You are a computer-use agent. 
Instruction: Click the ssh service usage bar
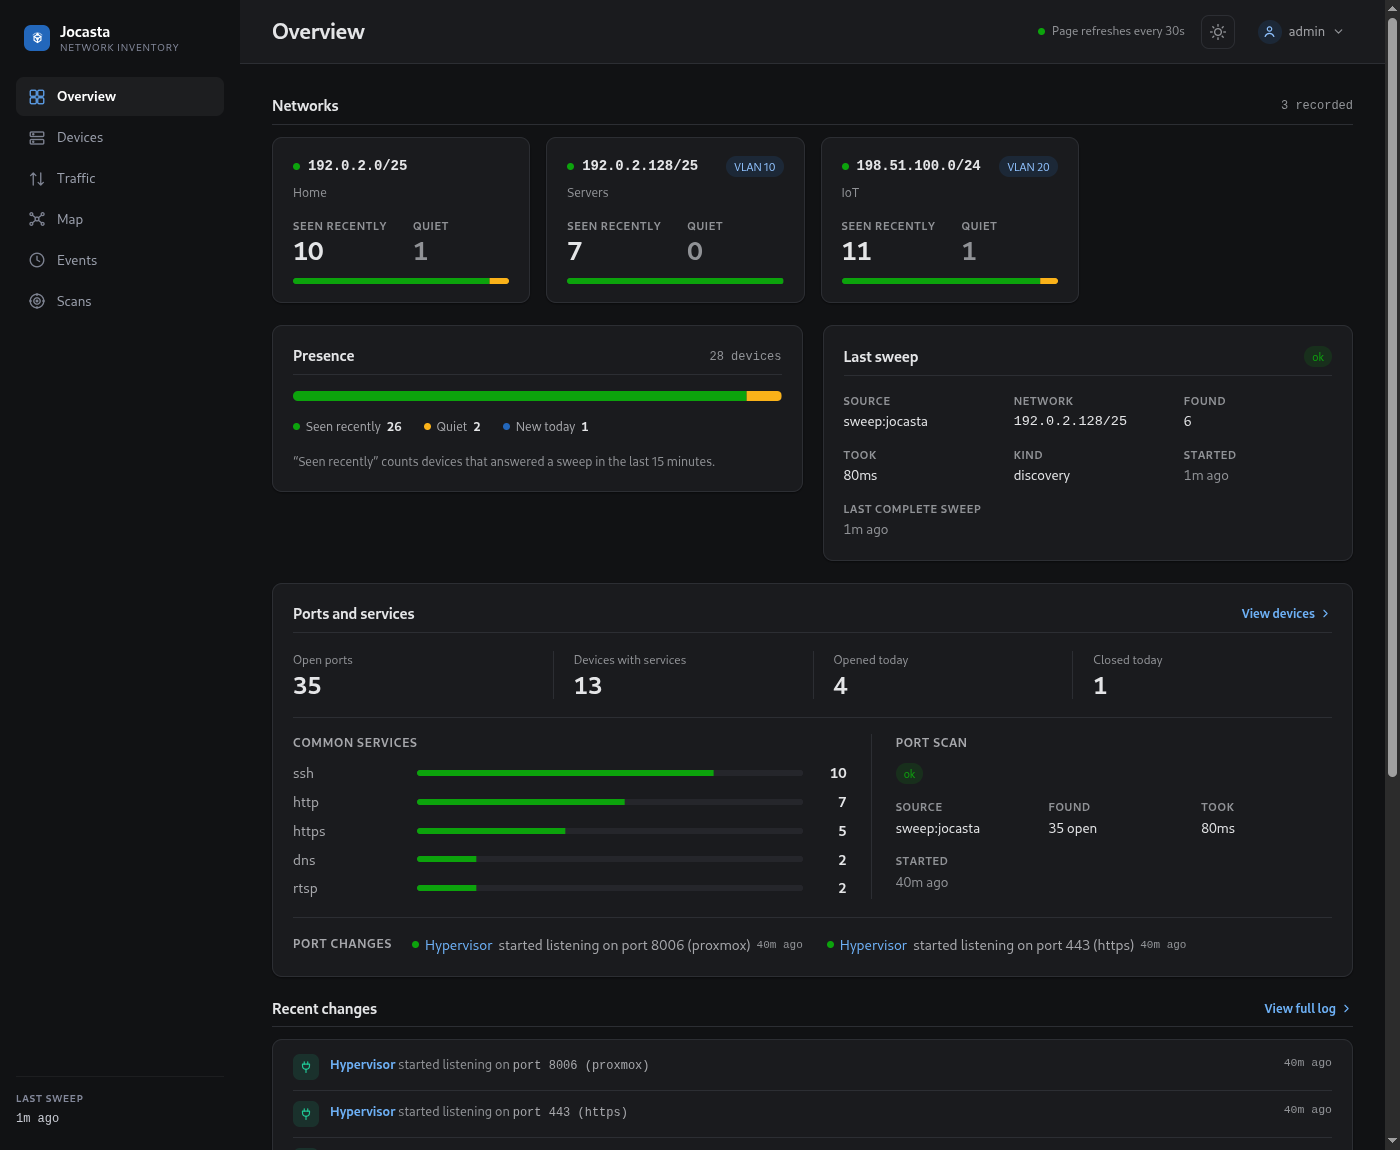(x=610, y=773)
